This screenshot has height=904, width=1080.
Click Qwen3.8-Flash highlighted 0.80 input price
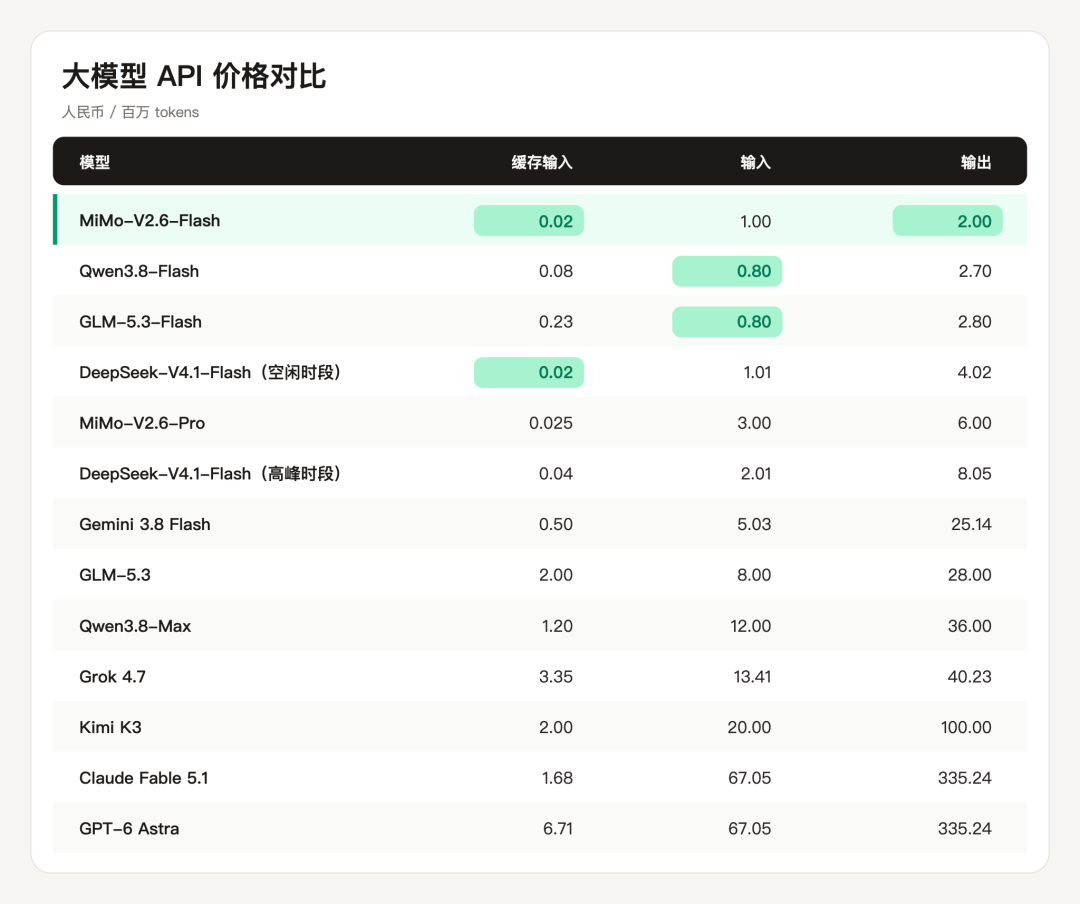tap(727, 271)
